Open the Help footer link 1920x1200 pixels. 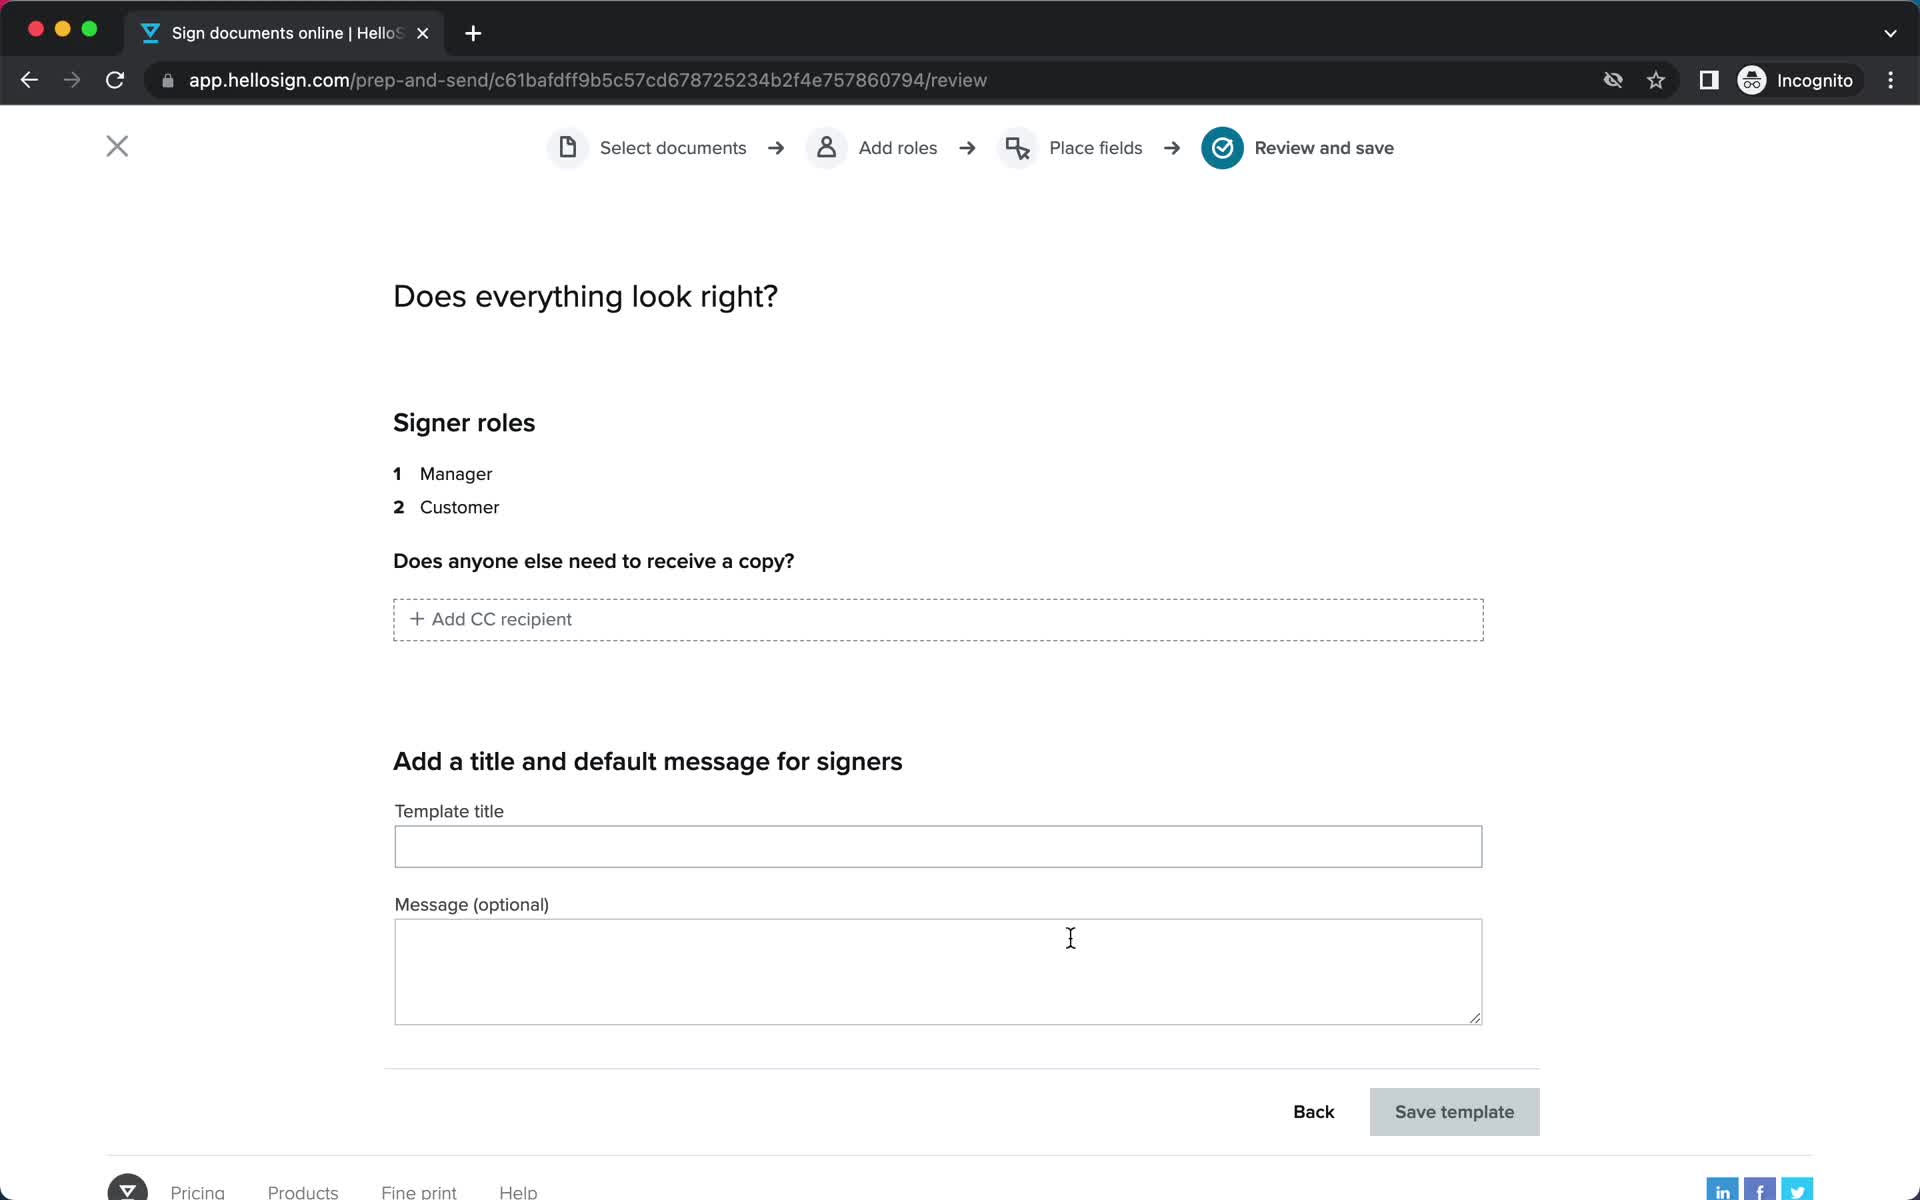[518, 1192]
